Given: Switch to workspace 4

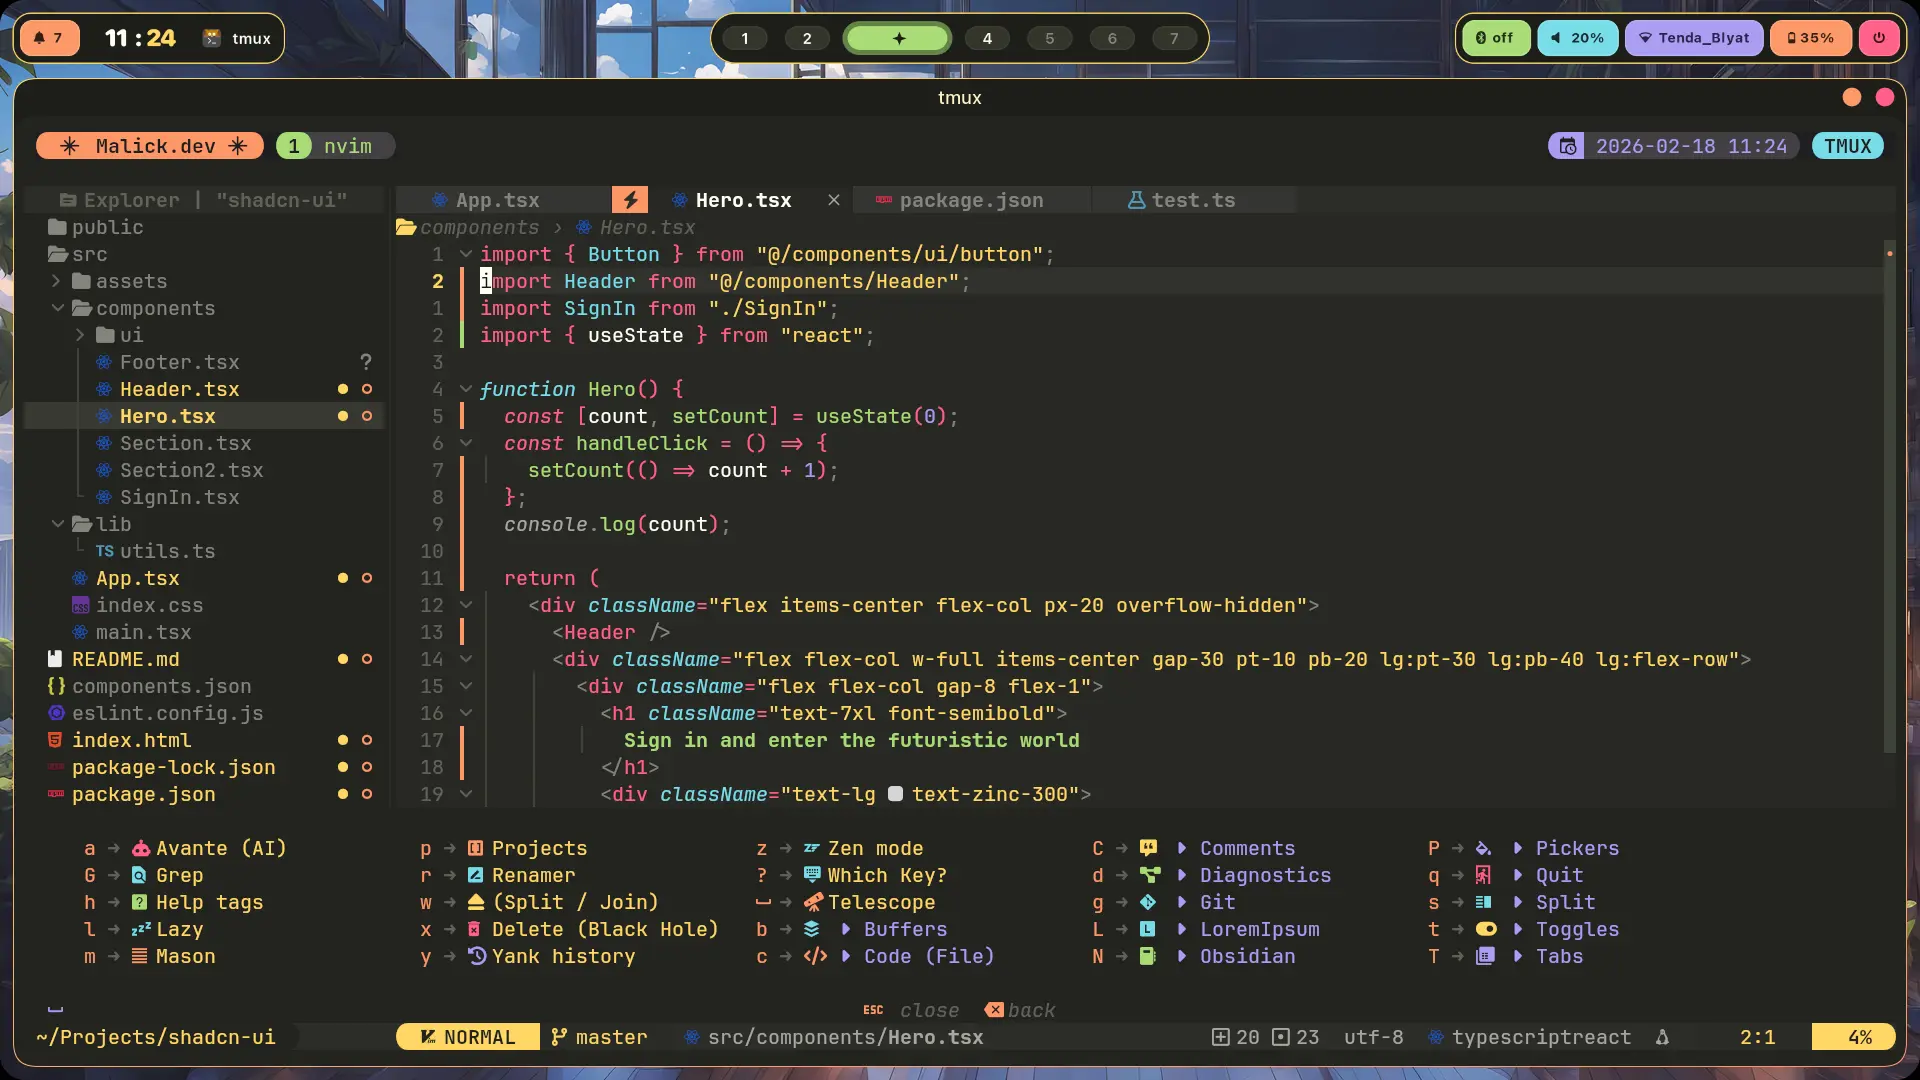Looking at the screenshot, I should click(x=987, y=39).
